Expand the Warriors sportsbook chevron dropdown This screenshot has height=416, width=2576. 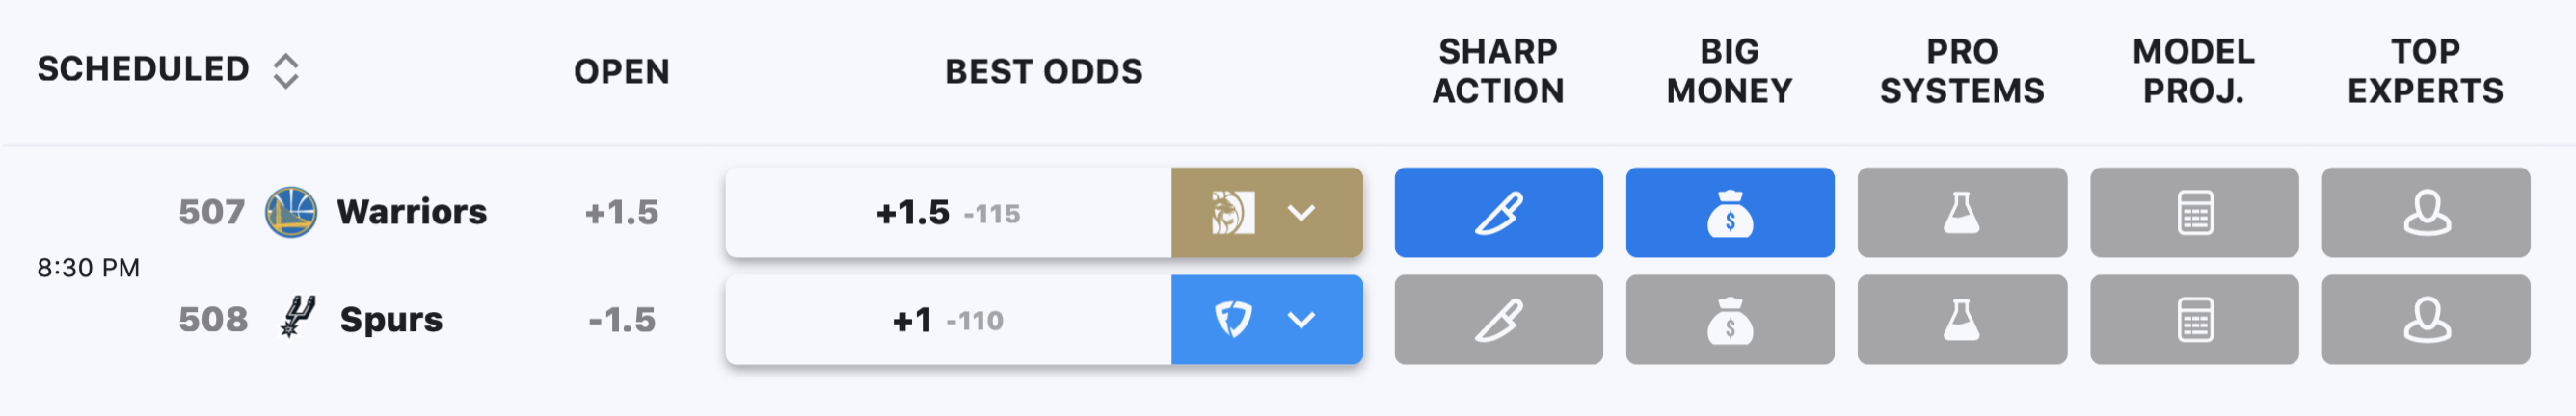pyautogui.click(x=1301, y=212)
